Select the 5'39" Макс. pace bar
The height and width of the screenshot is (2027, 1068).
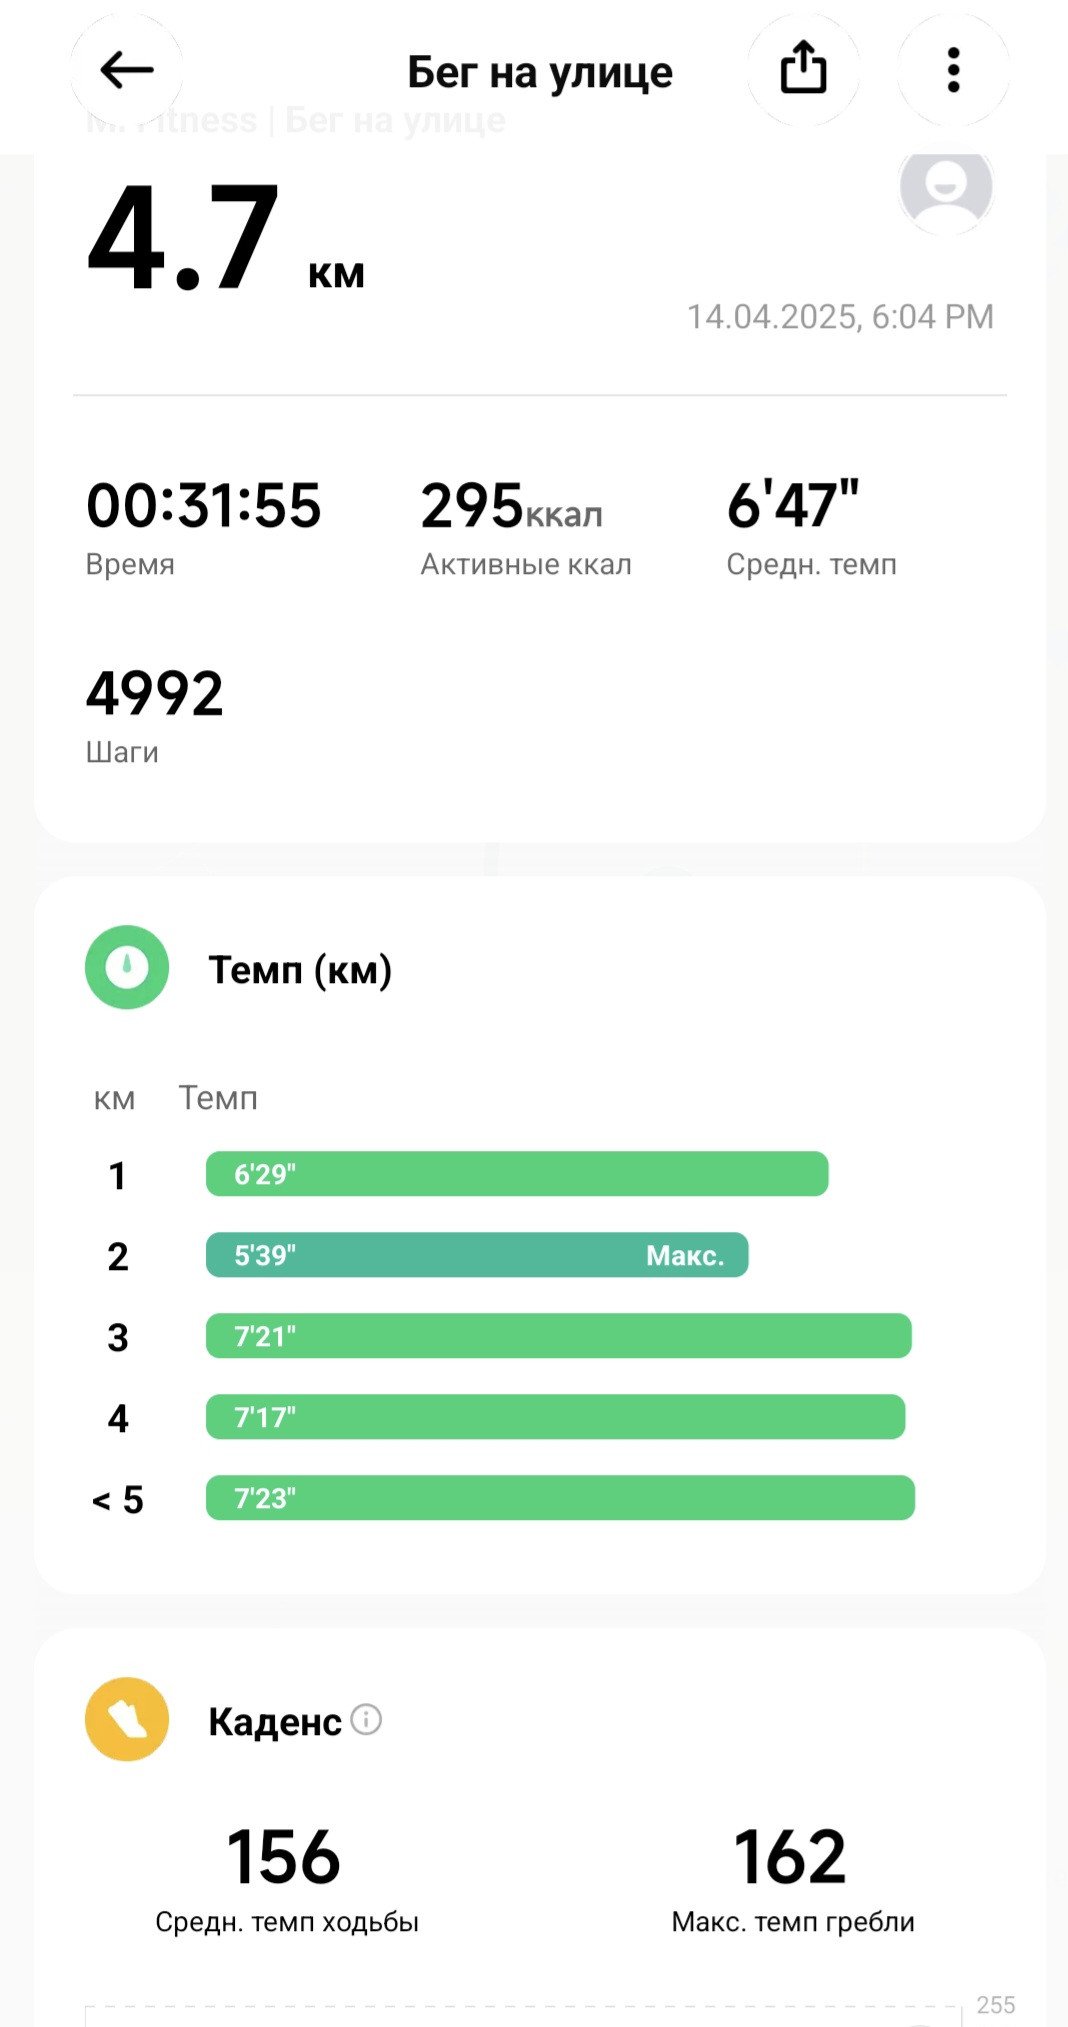click(x=477, y=1255)
